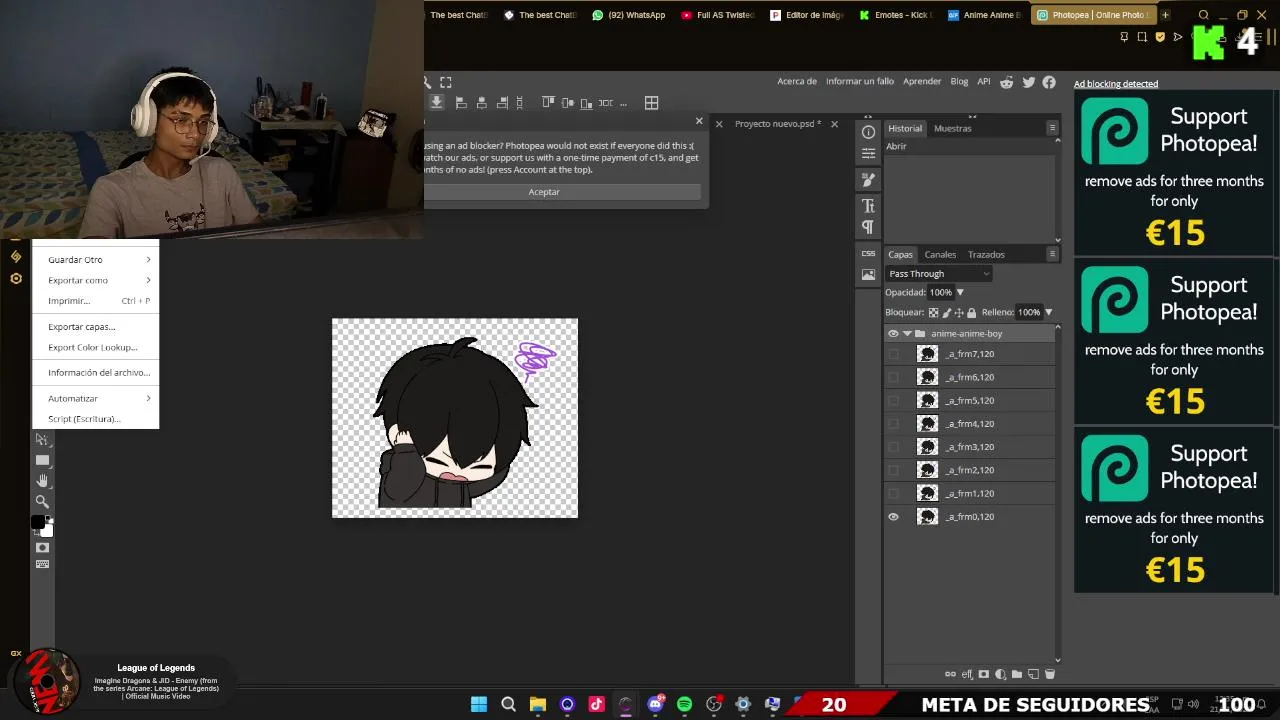Image resolution: width=1280 pixels, height=720 pixels.
Task: Switch to the Muestras tab
Action: pos(952,128)
